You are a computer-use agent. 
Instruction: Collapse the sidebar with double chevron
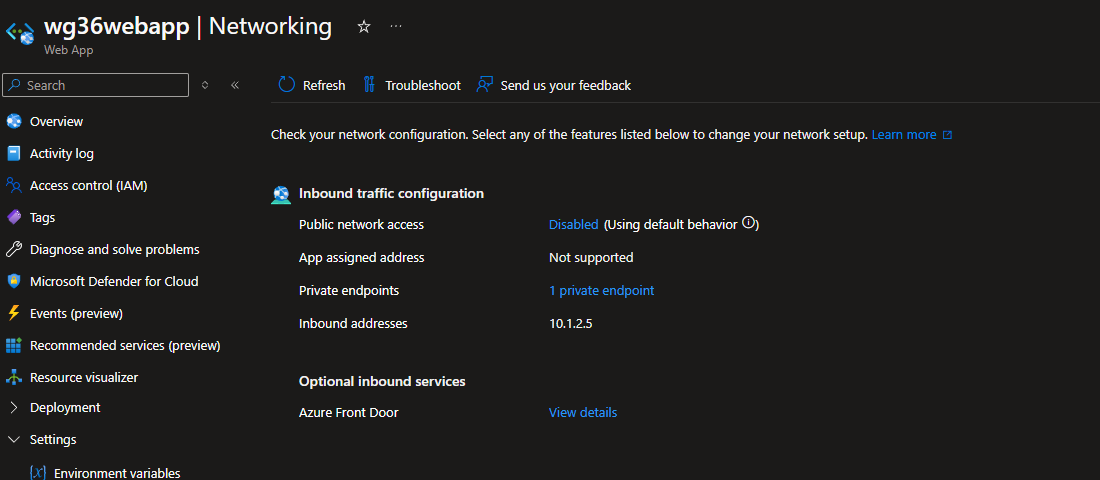pos(235,85)
